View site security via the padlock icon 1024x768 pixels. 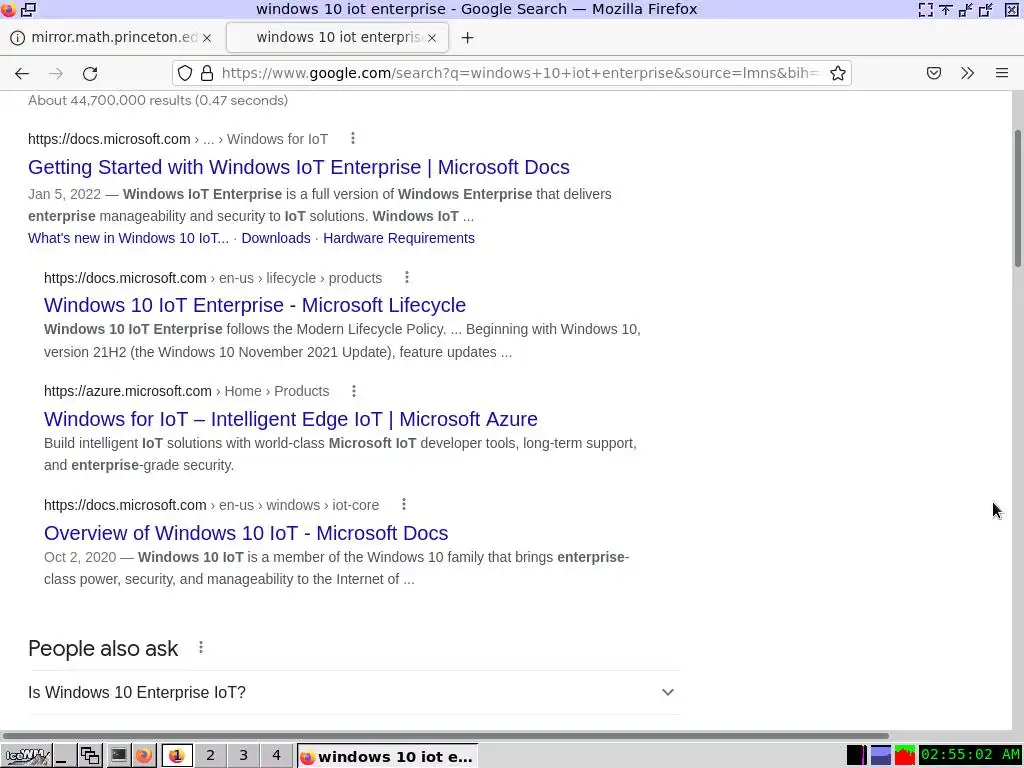tap(207, 73)
